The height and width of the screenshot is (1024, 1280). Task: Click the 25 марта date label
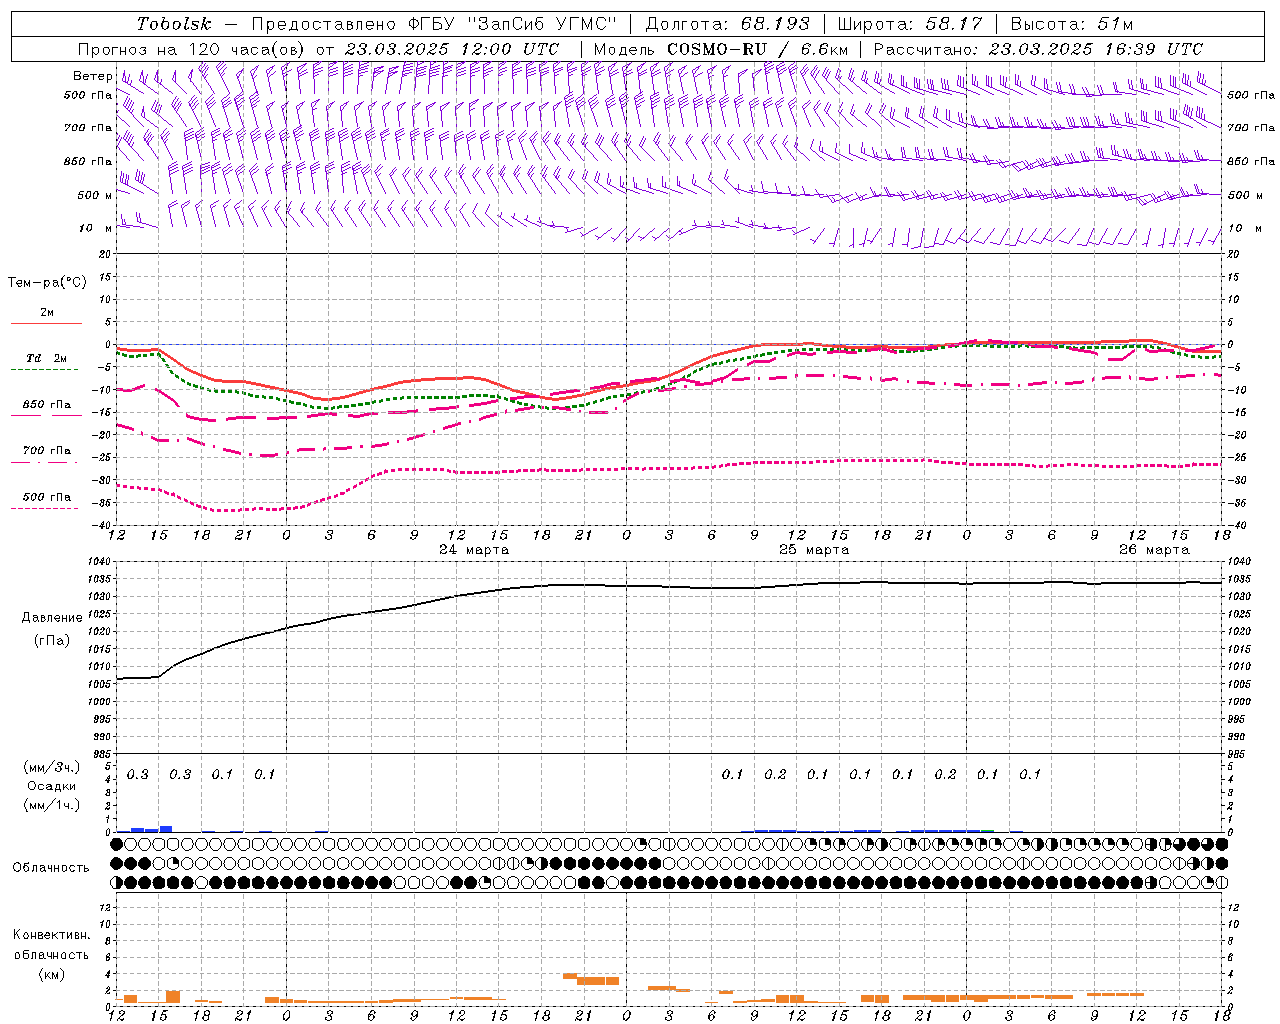pyautogui.click(x=814, y=550)
